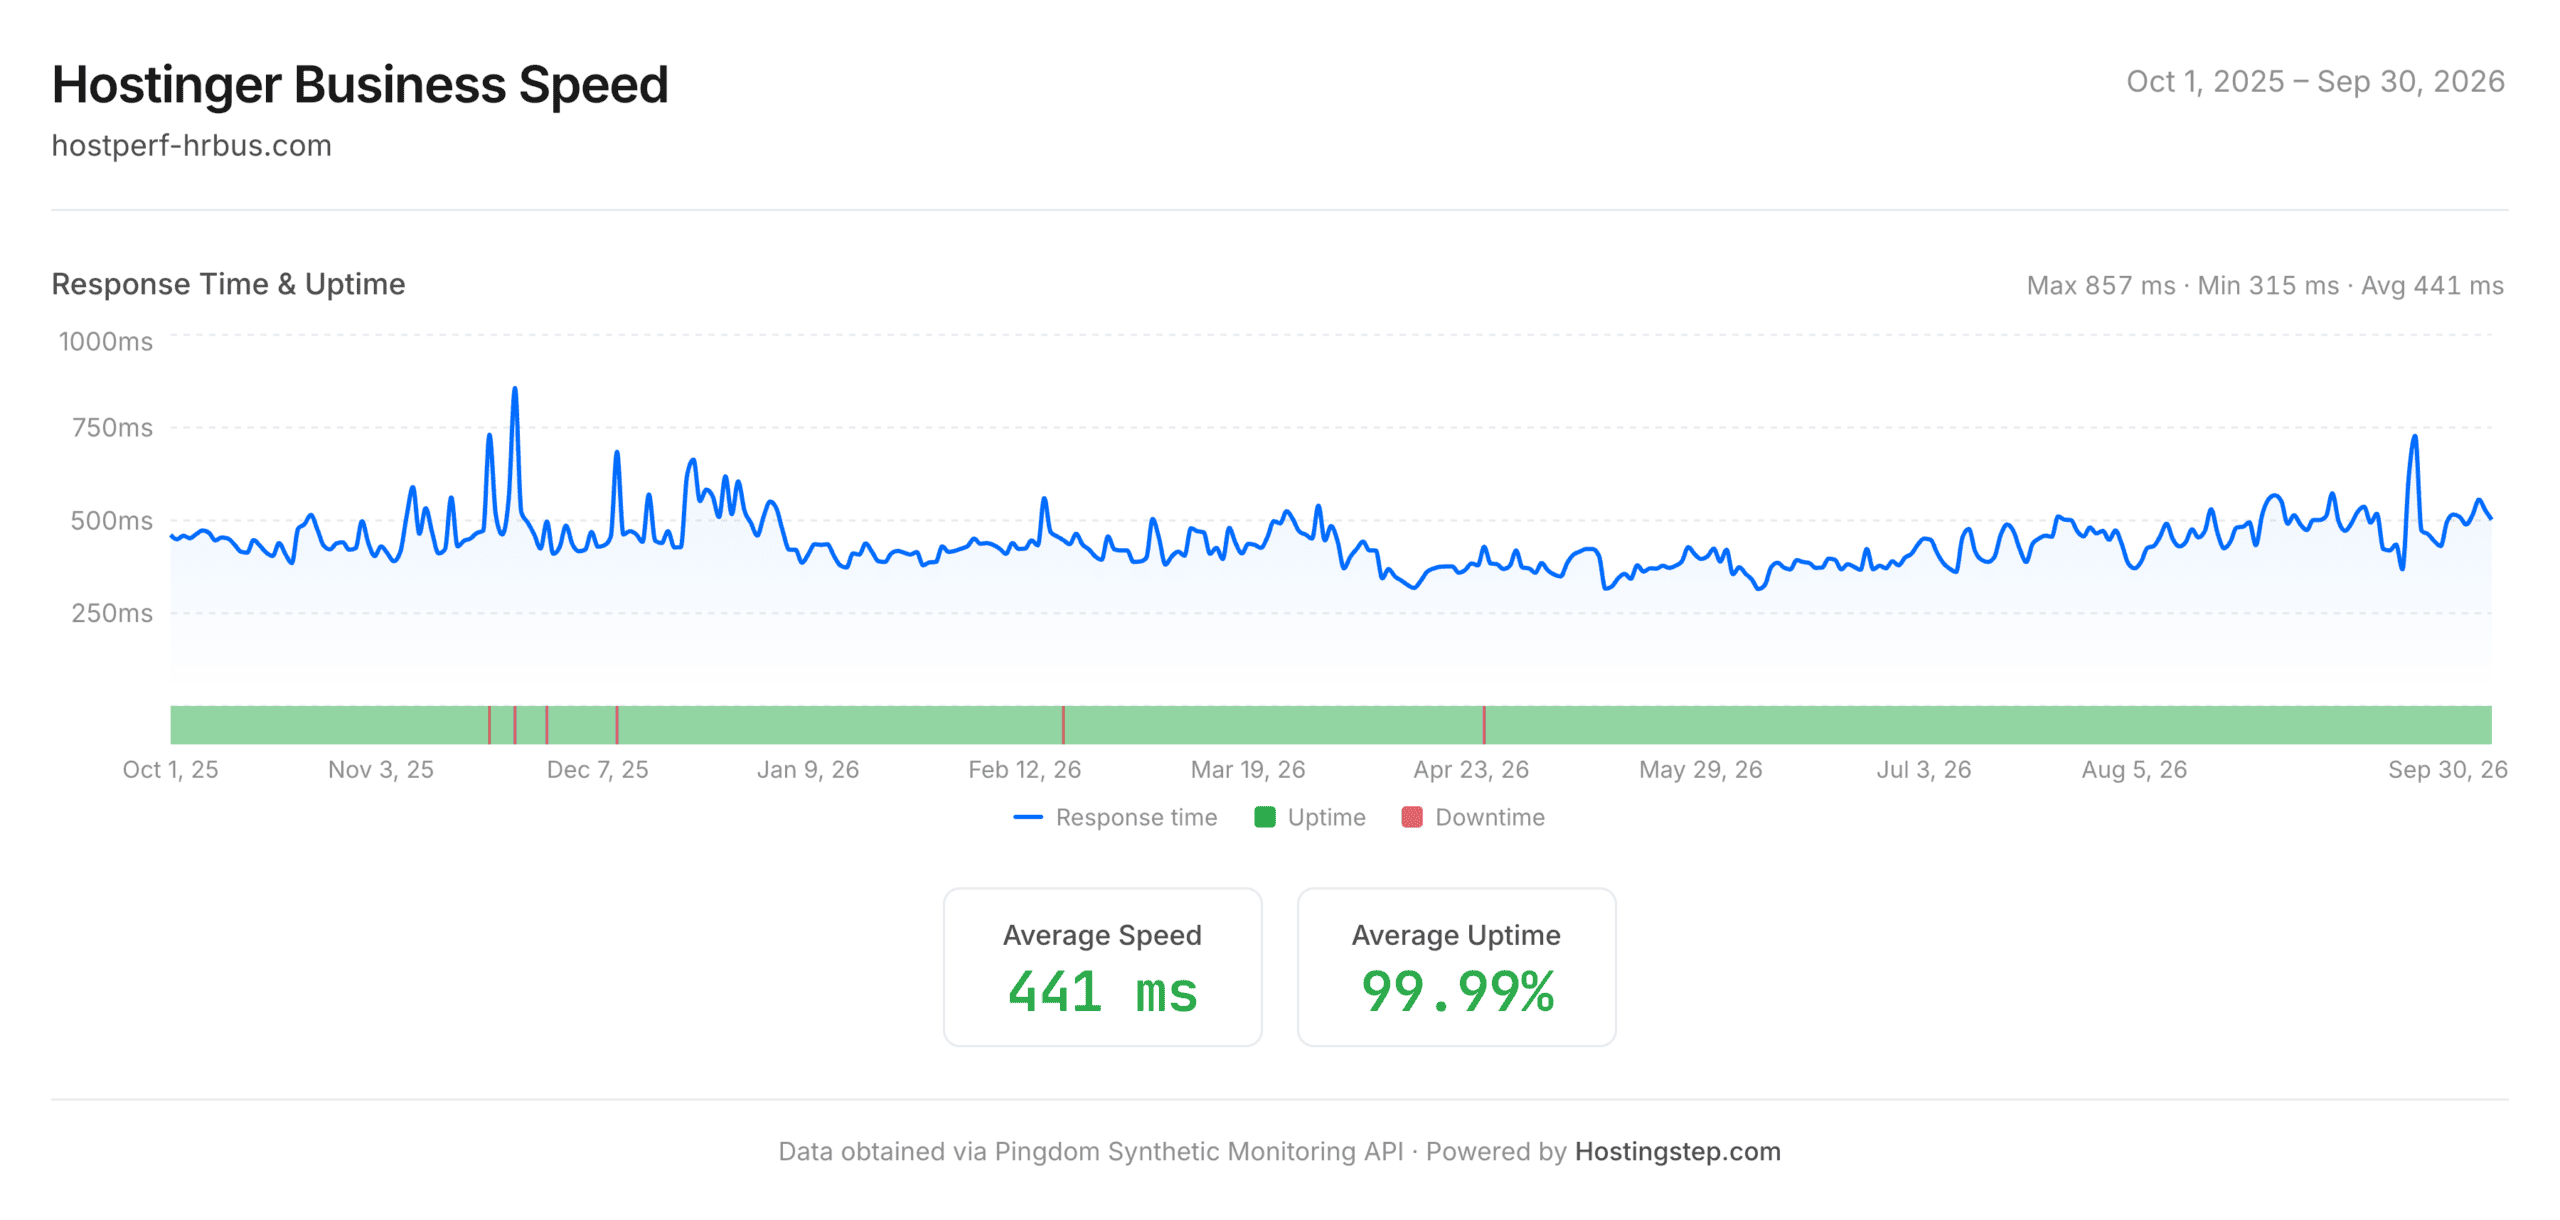Click the May 29, 26 axis label
2560x1220 pixels.
[x=1700, y=769]
